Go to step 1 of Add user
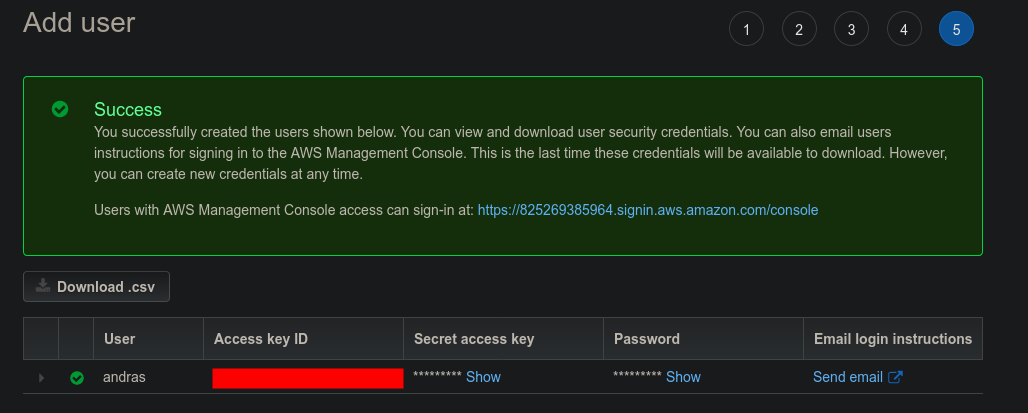This screenshot has width=1028, height=413. click(746, 30)
